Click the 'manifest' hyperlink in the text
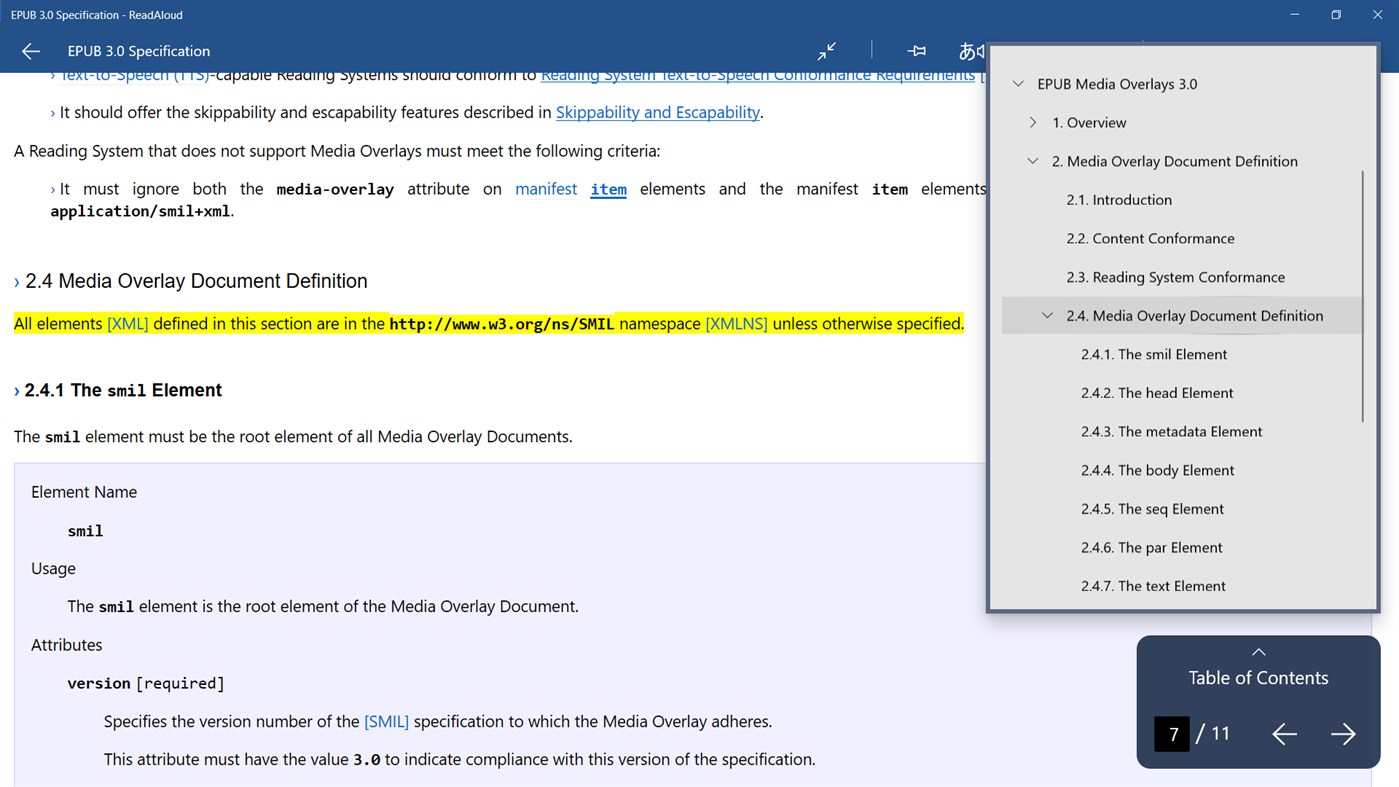 545,188
